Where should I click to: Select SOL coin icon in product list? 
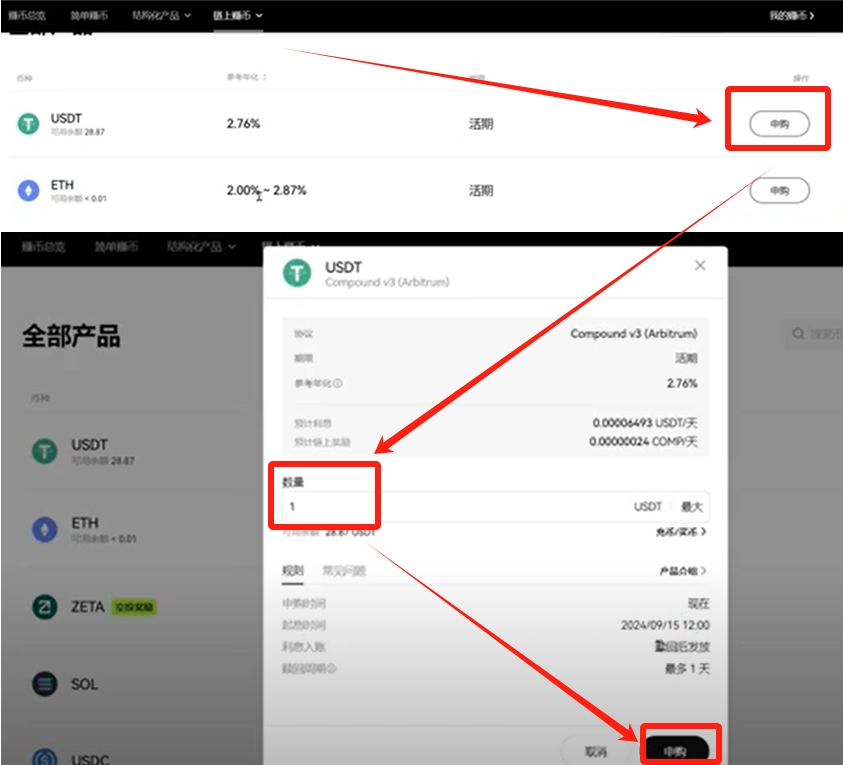(x=45, y=684)
